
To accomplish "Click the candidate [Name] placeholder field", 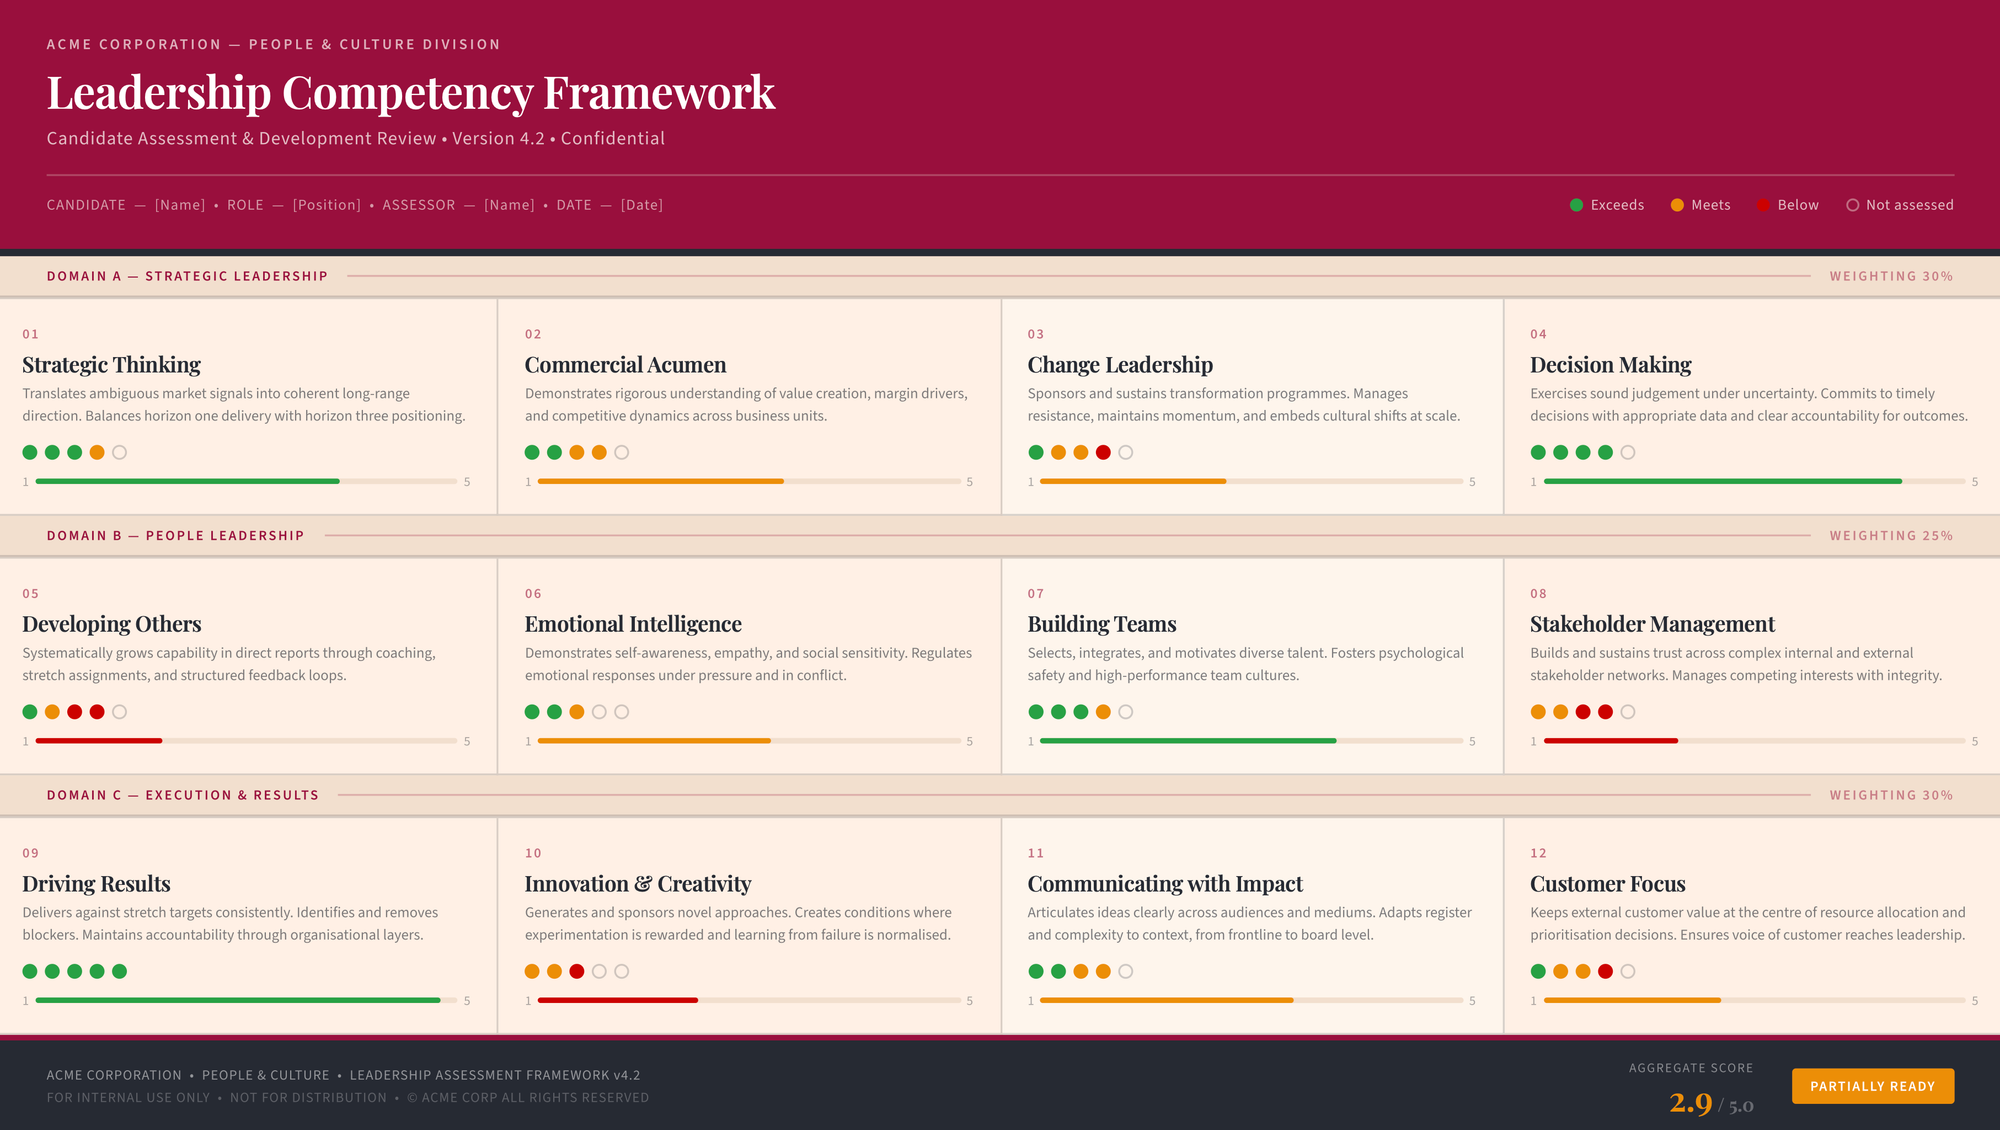I will (180, 205).
